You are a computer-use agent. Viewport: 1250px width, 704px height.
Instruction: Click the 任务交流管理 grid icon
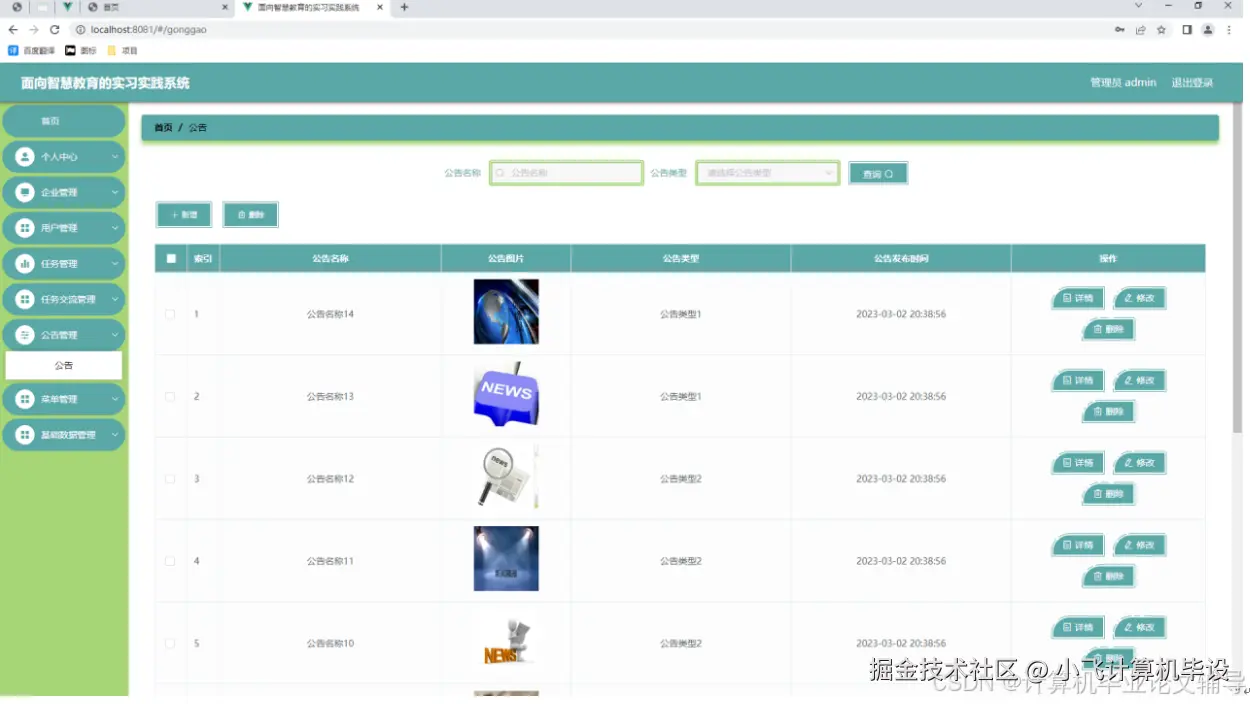[x=25, y=299]
